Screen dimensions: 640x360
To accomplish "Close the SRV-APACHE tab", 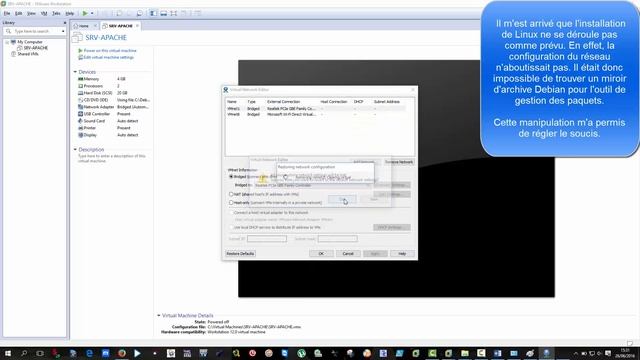I will (138, 26).
